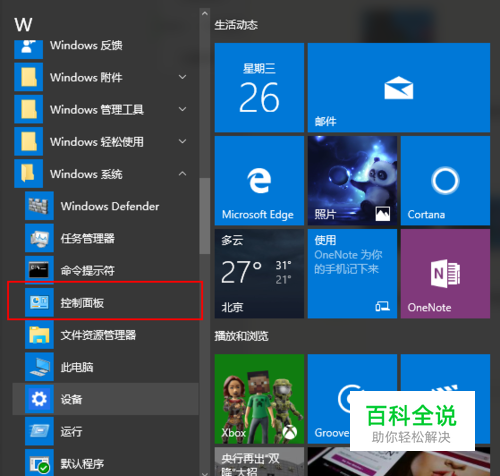Open 任务管理器 using its icon
The height and width of the screenshot is (476, 500).
pos(39,238)
